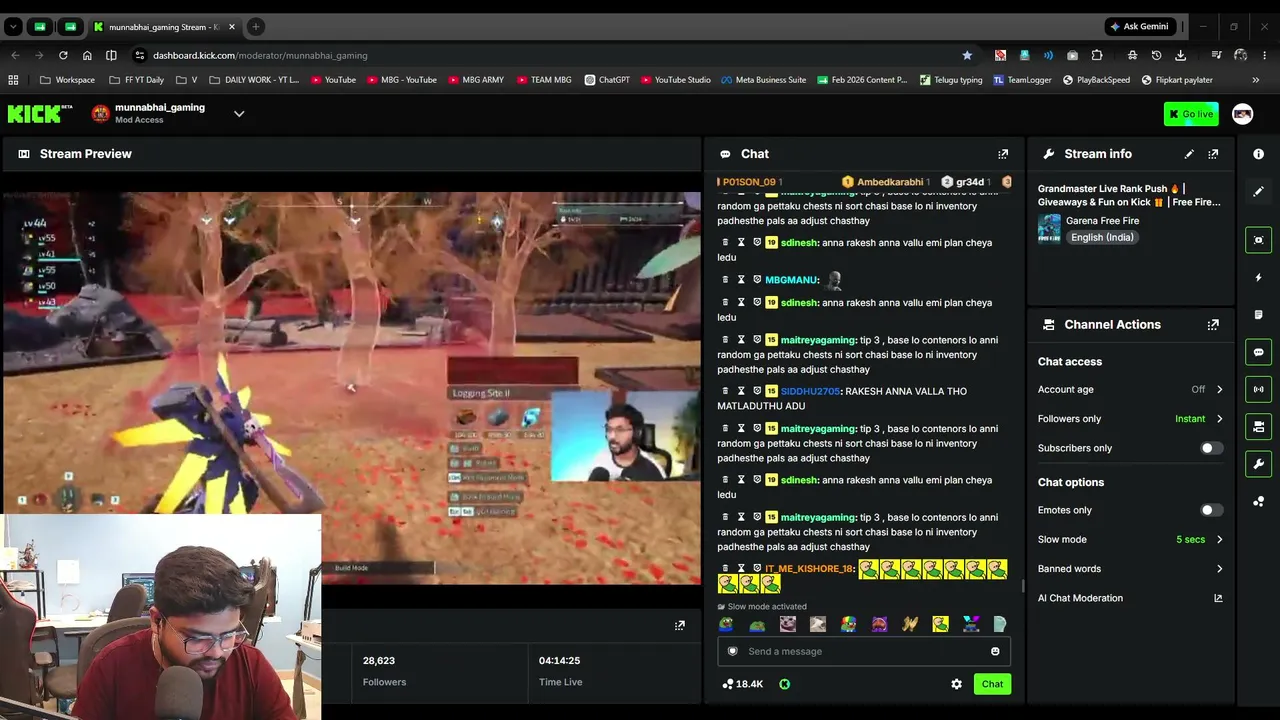Open the user profile avatar in header
The width and height of the screenshot is (1280, 720).
pyautogui.click(x=1242, y=114)
